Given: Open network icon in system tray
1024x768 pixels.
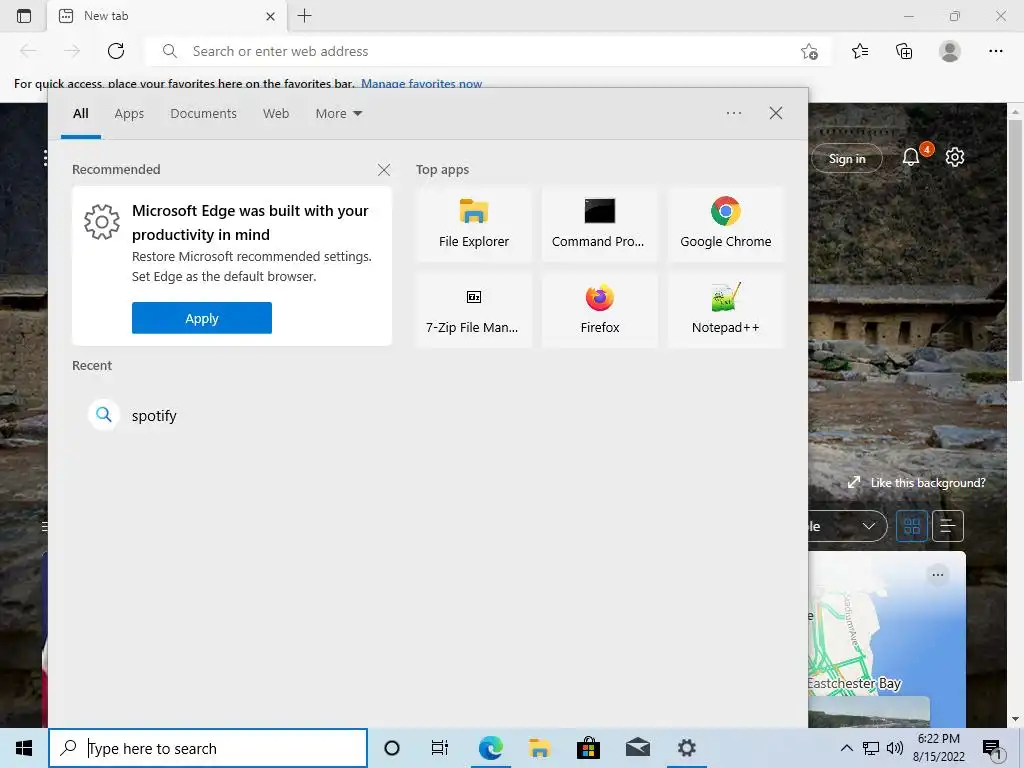Looking at the screenshot, I should tap(871, 748).
